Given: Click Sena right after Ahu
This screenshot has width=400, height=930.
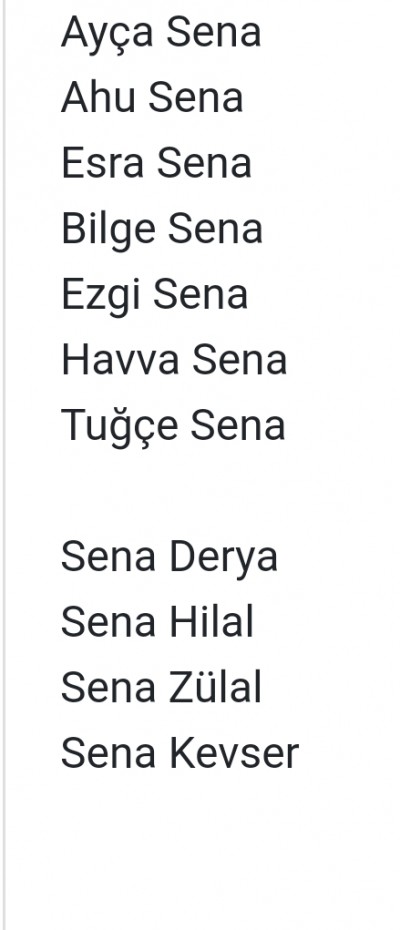Looking at the screenshot, I should tap(196, 97).
